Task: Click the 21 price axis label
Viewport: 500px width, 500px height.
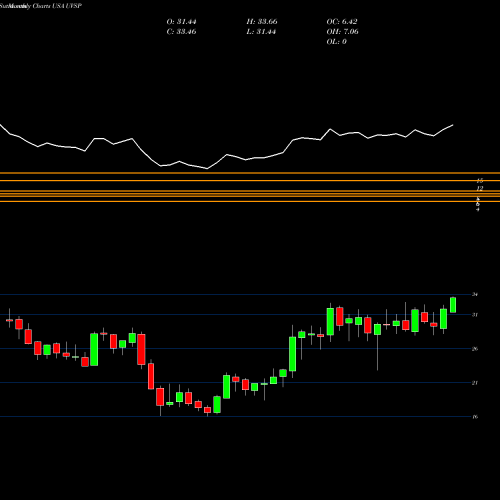Action: 475,383
